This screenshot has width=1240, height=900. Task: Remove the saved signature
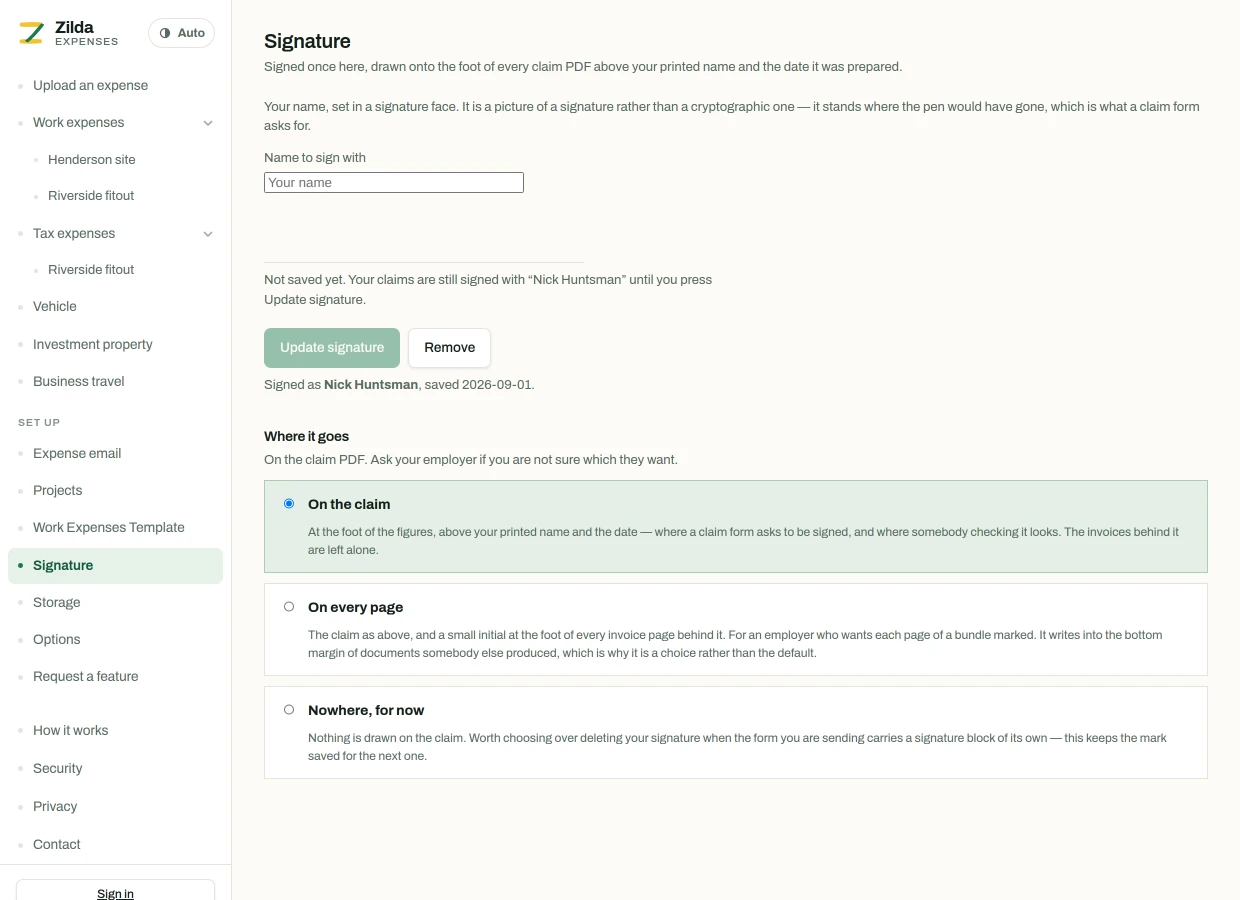449,348
